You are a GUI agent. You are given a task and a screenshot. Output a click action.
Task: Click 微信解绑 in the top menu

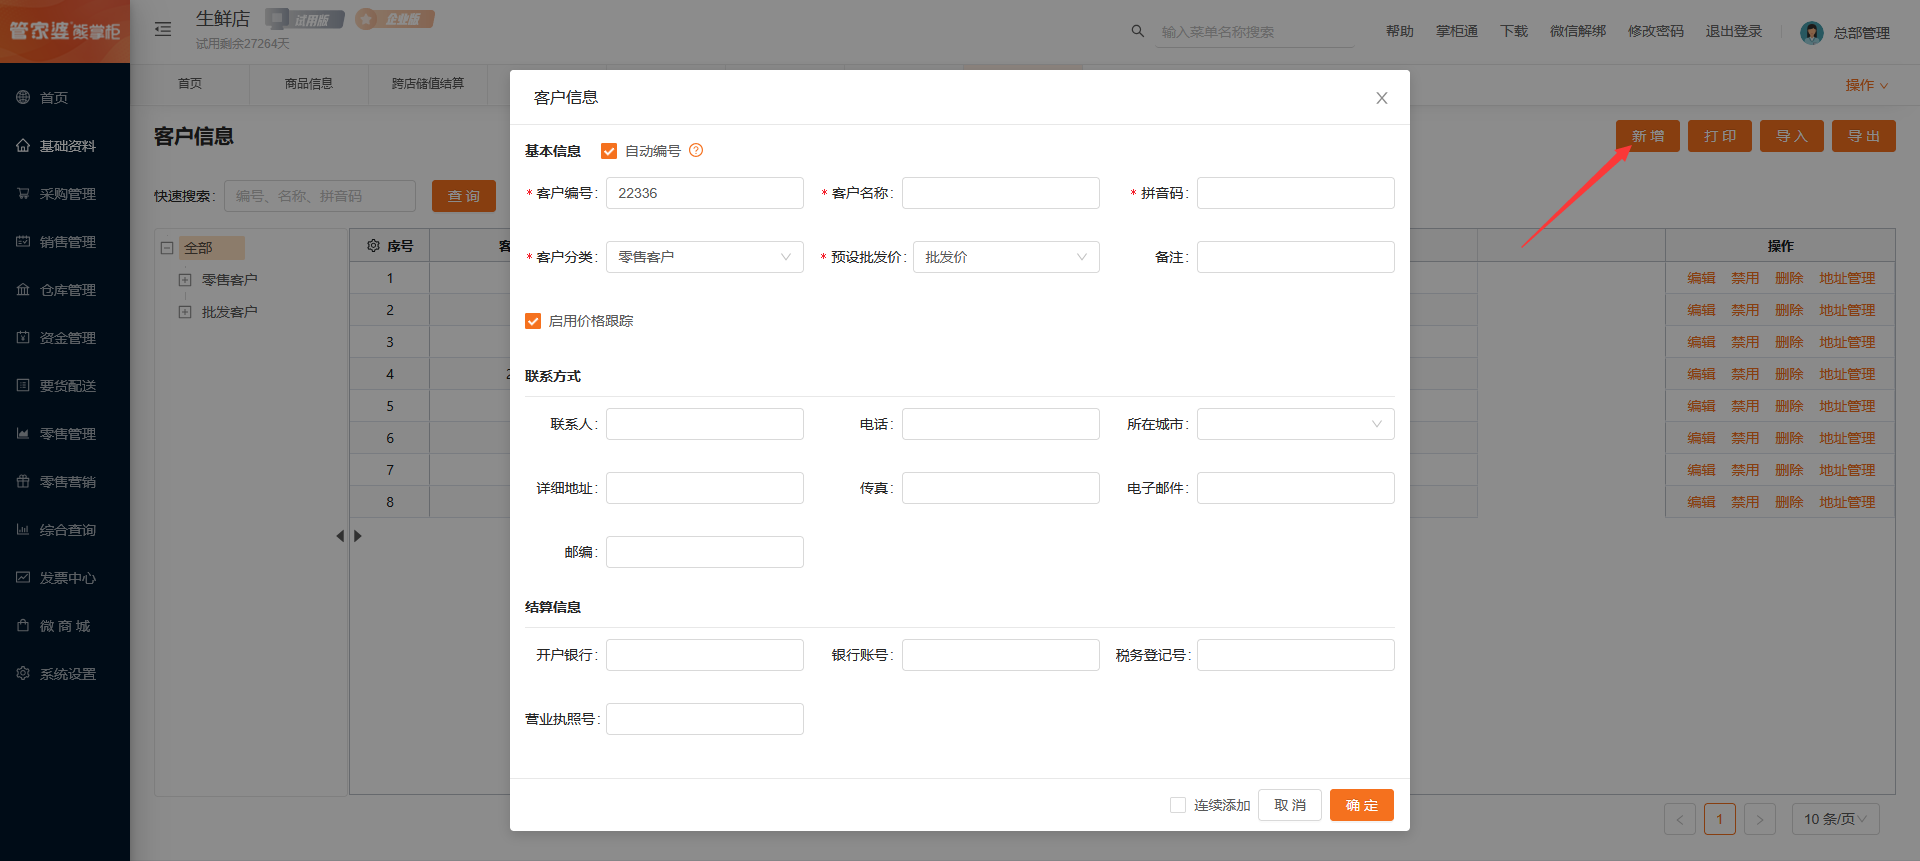pyautogui.click(x=1578, y=31)
